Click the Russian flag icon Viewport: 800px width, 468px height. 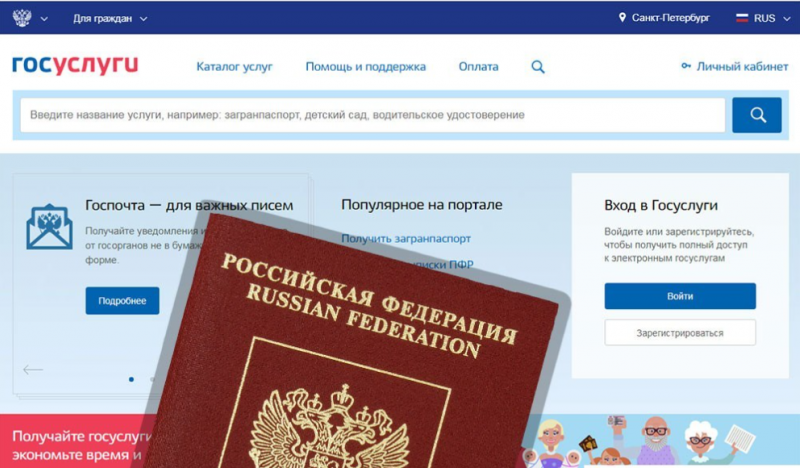742,18
